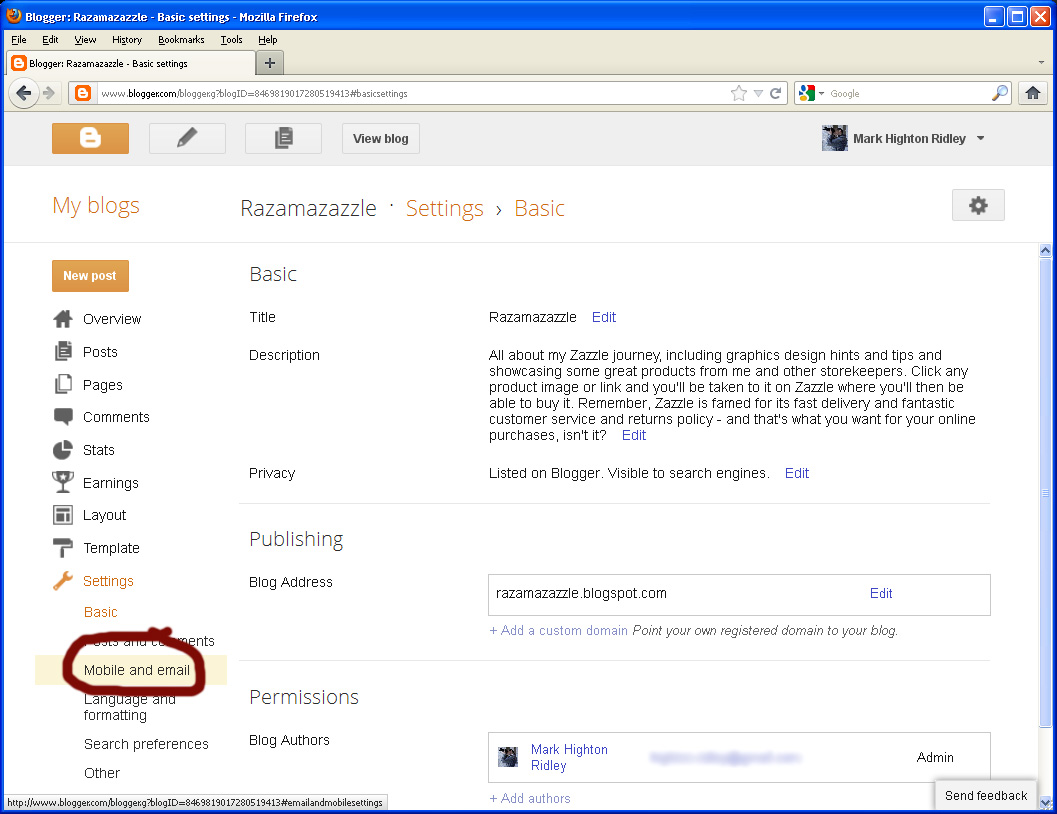This screenshot has width=1057, height=814.
Task: Open the pencil compose post button
Action: click(x=187, y=138)
